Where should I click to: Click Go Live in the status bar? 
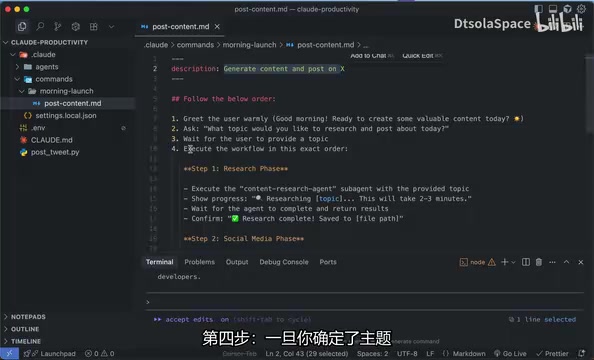510,354
